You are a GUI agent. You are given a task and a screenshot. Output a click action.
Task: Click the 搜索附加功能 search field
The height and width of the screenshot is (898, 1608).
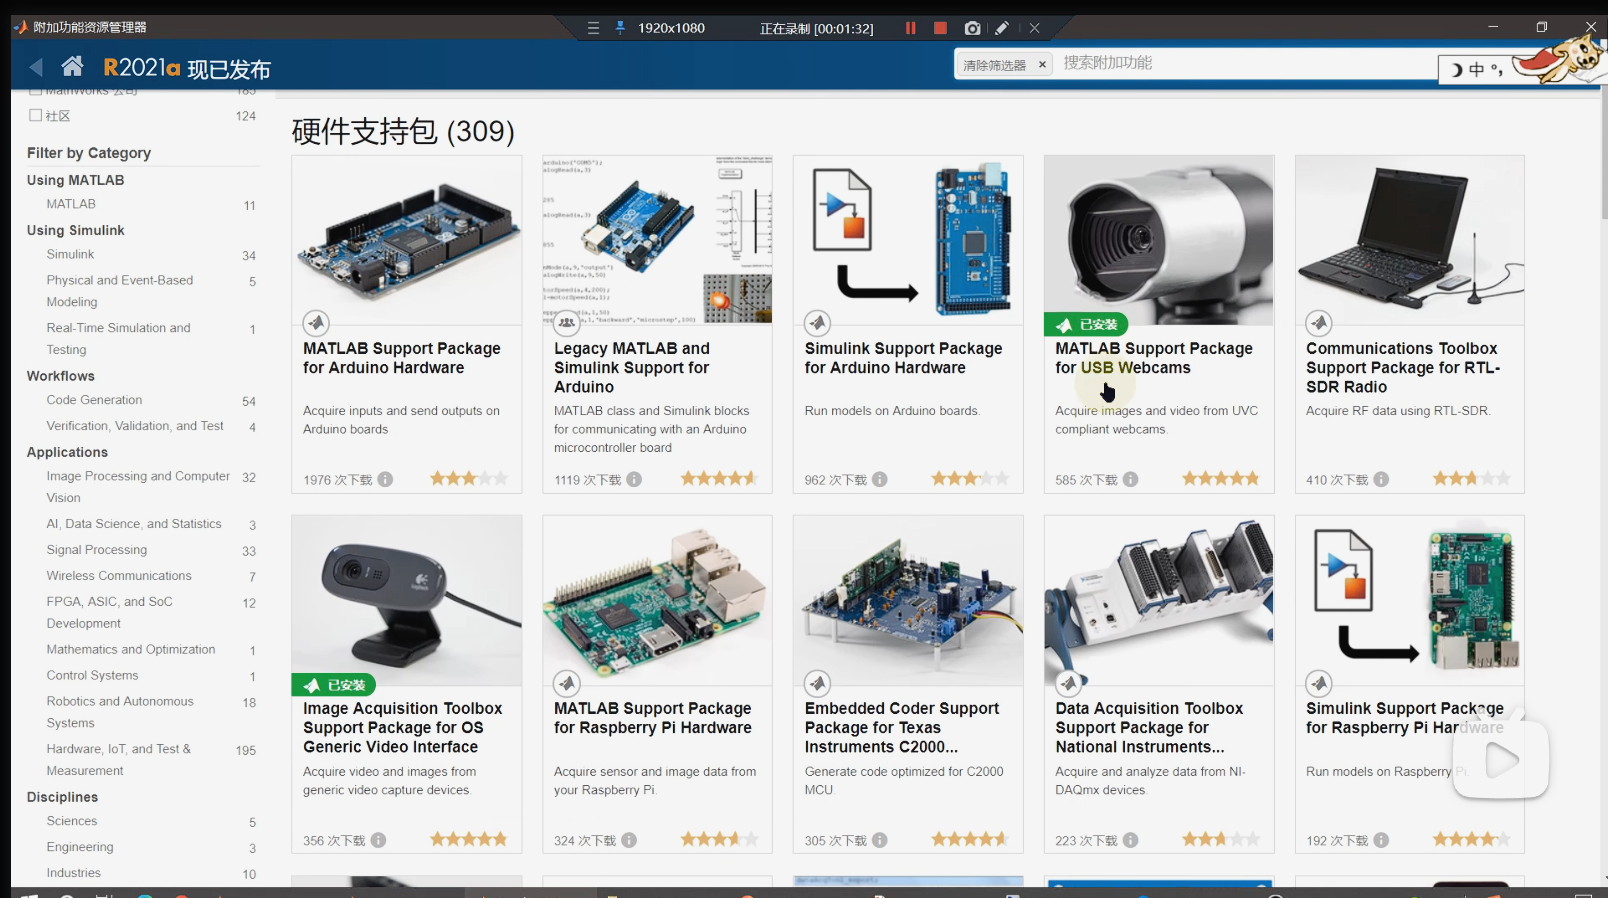click(1240, 63)
